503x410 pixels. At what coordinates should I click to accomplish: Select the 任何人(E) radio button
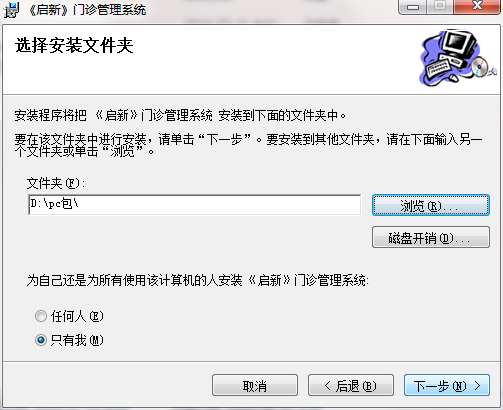(41, 316)
